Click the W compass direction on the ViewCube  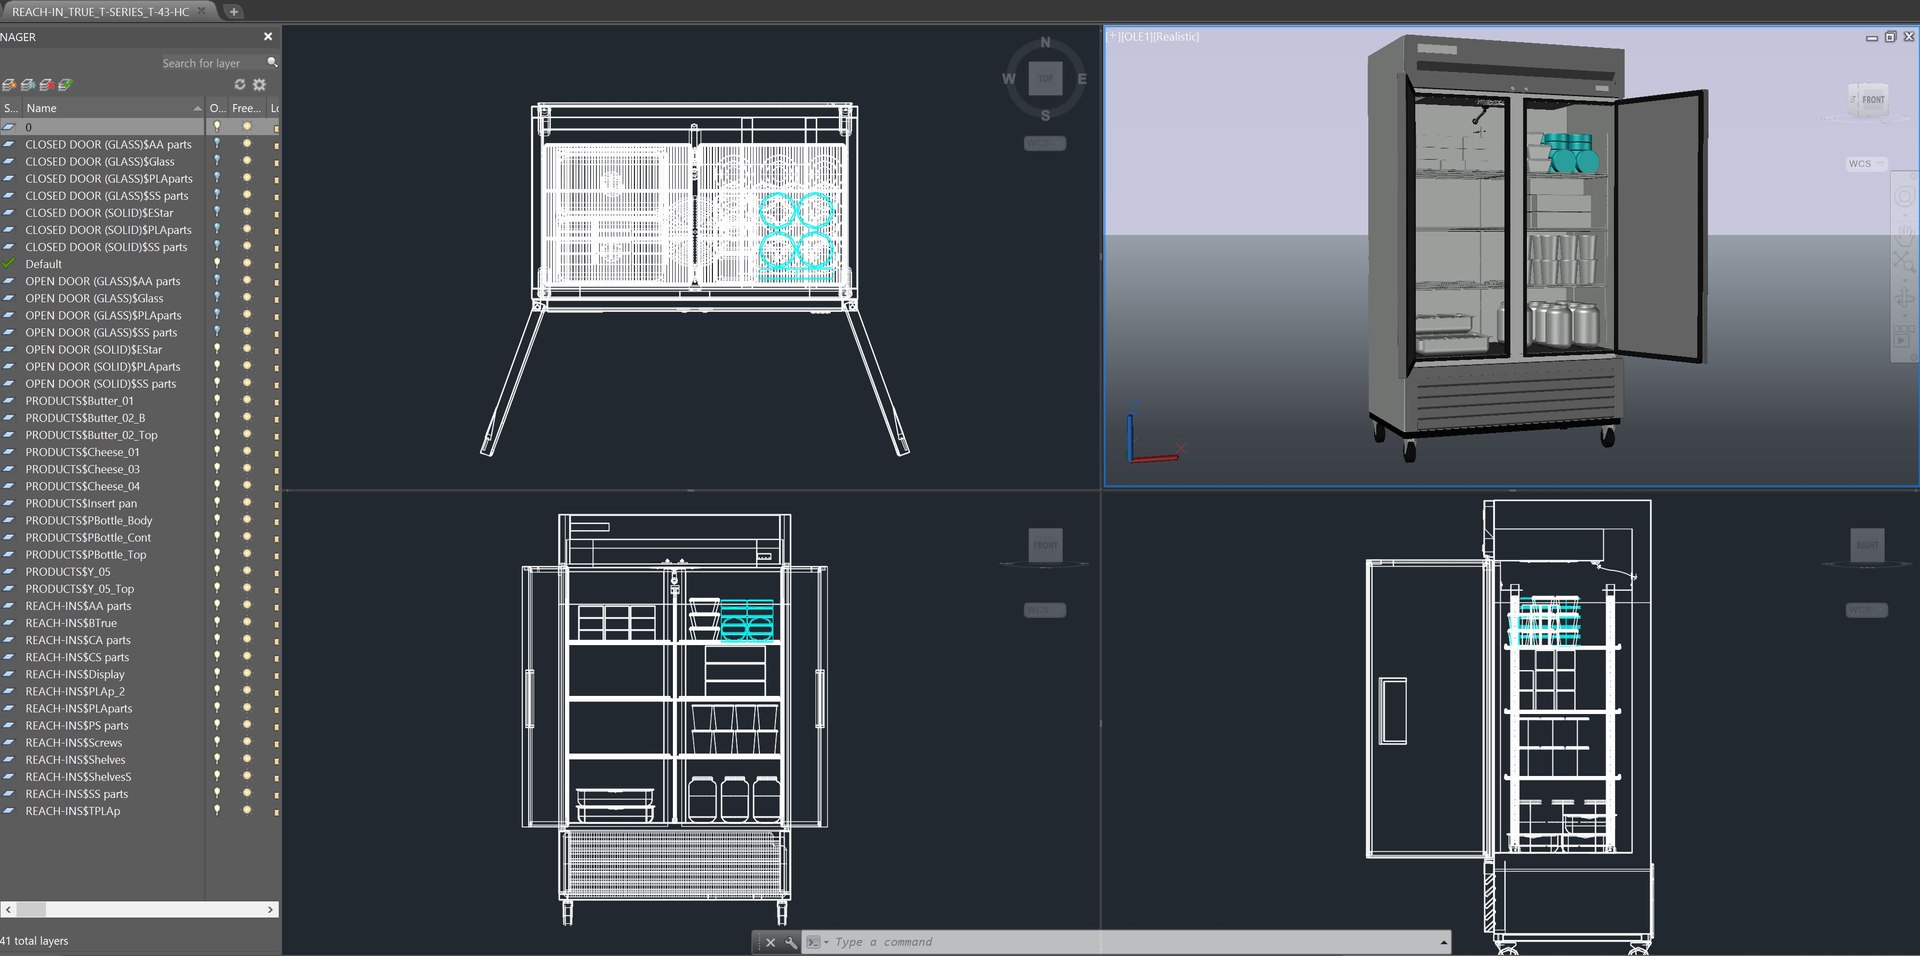(1008, 79)
